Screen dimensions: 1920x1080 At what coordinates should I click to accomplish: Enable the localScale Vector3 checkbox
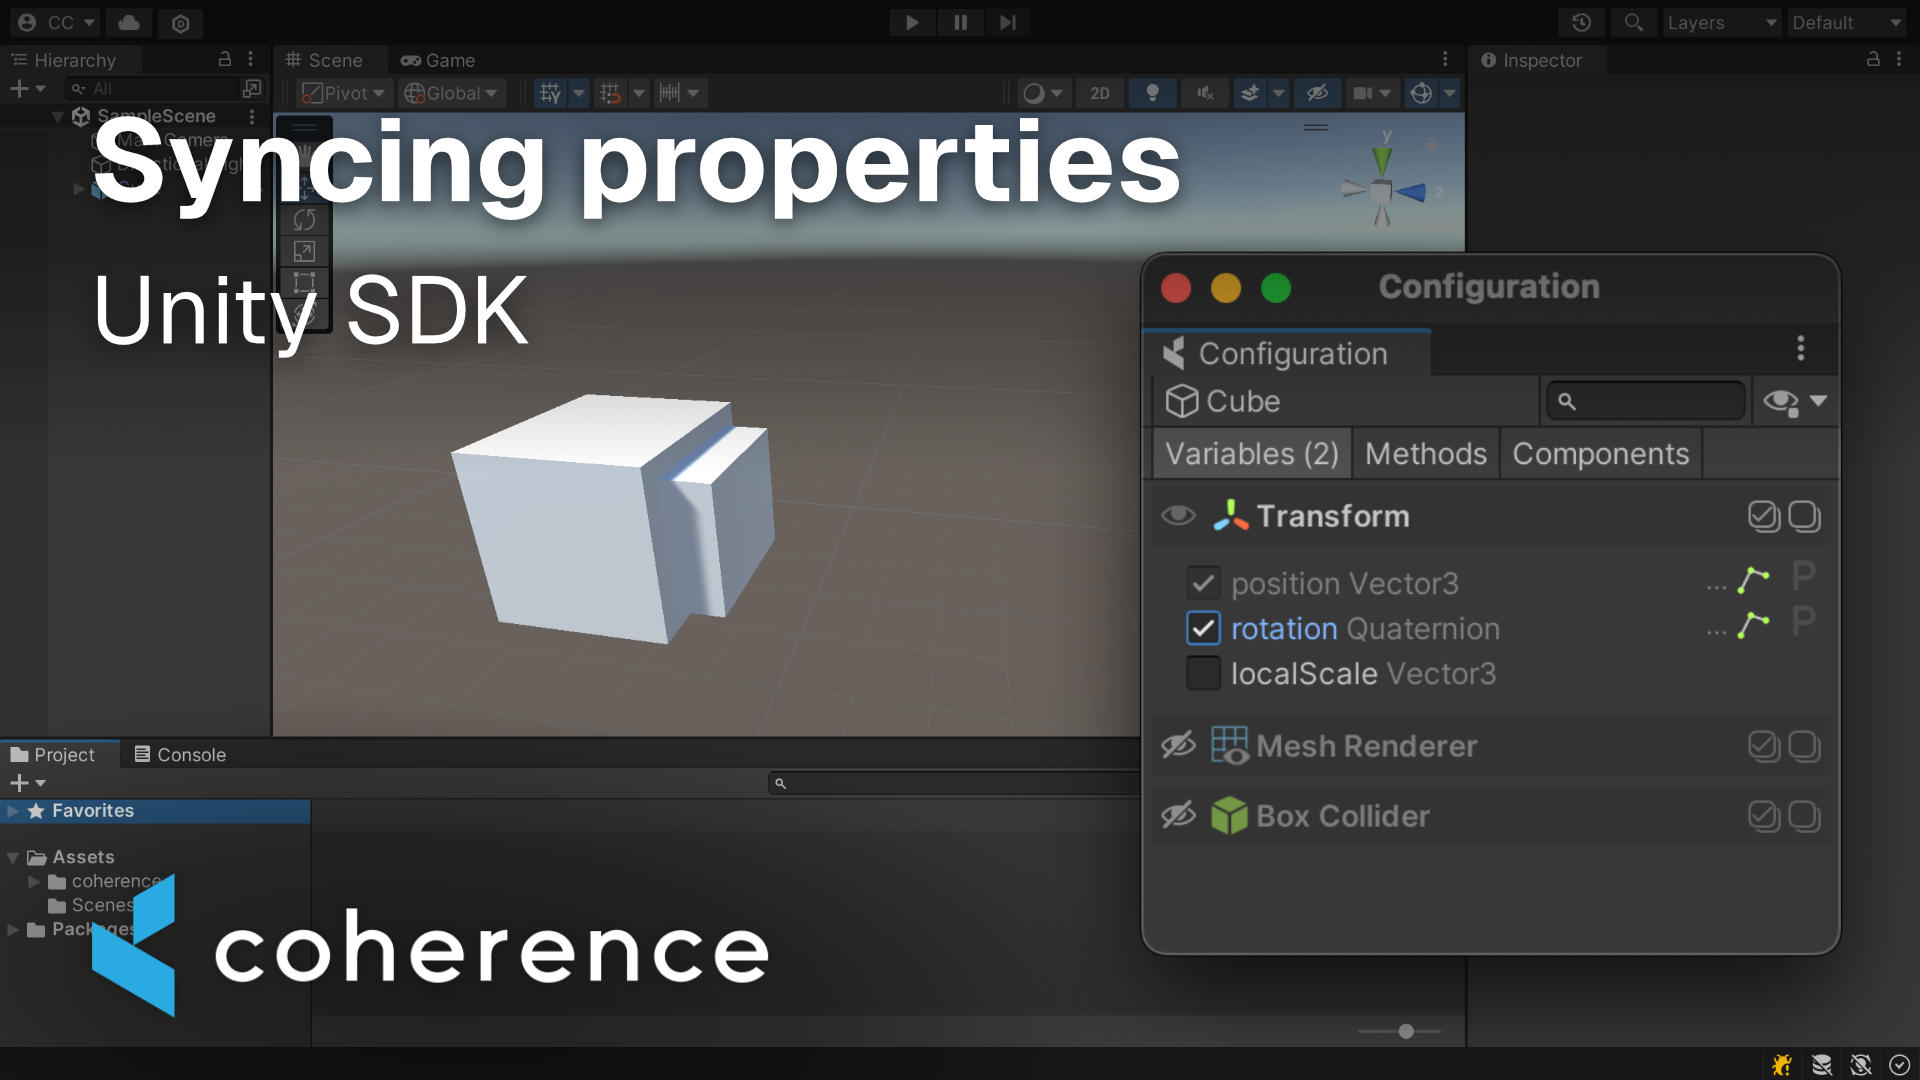click(1203, 673)
